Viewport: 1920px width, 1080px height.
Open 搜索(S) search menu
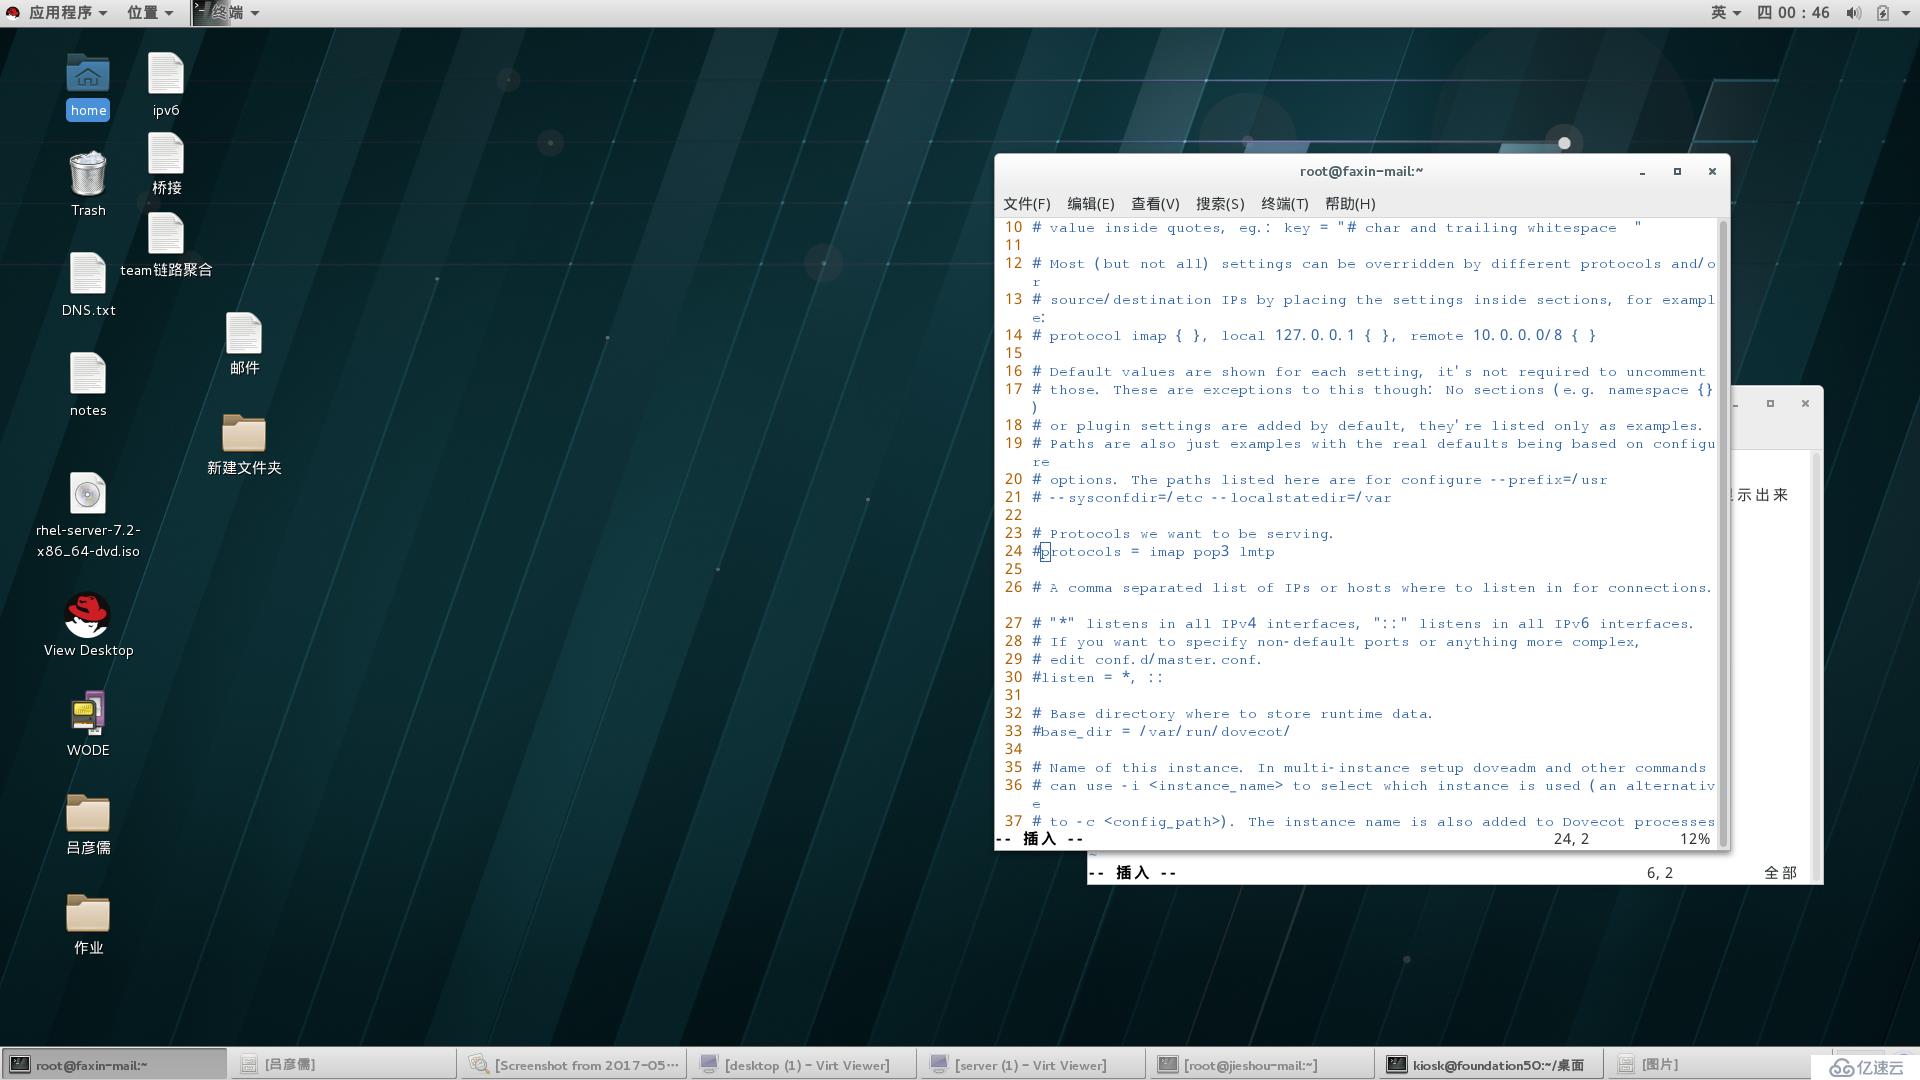tap(1215, 203)
